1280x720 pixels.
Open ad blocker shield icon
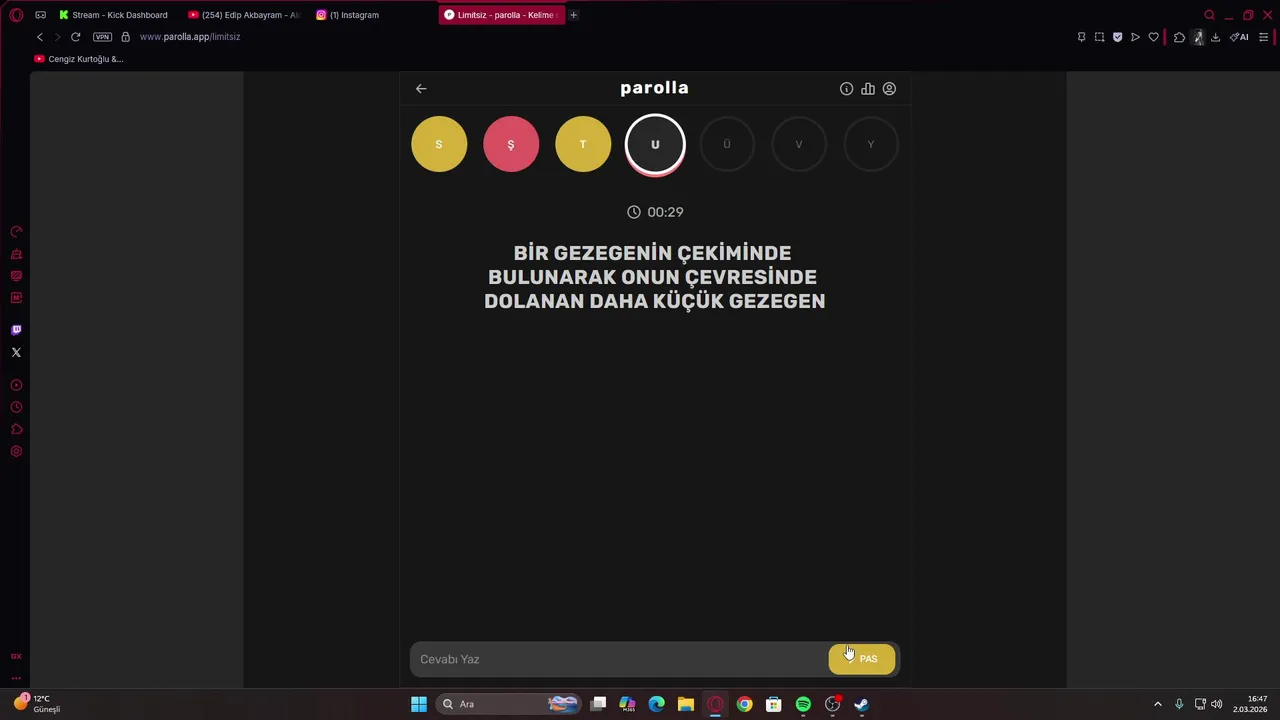pyautogui.click(x=1117, y=37)
